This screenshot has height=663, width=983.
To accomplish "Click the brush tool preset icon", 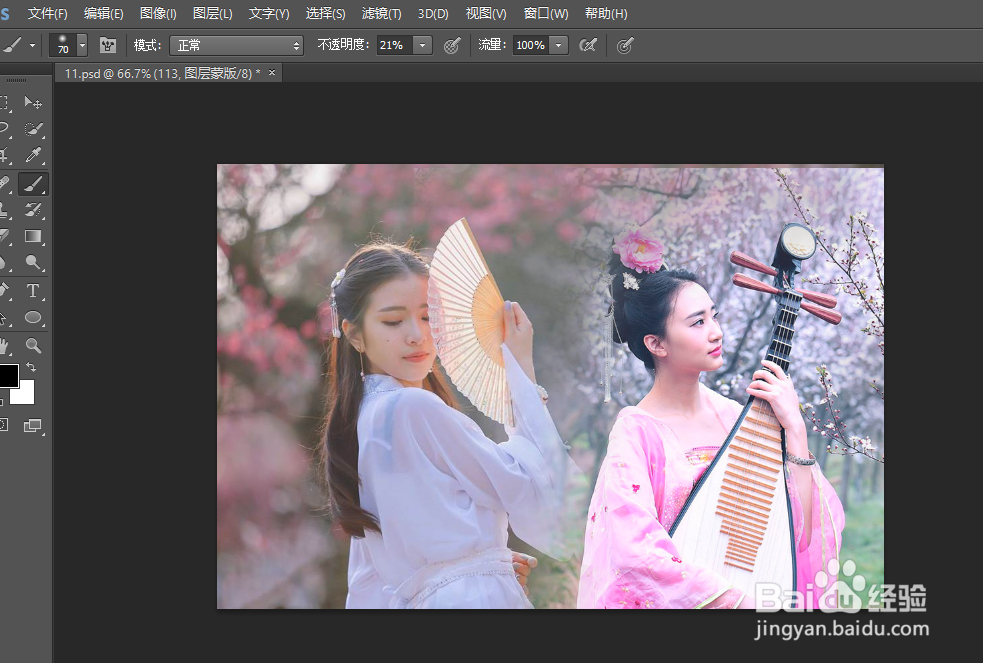I will click(13, 45).
